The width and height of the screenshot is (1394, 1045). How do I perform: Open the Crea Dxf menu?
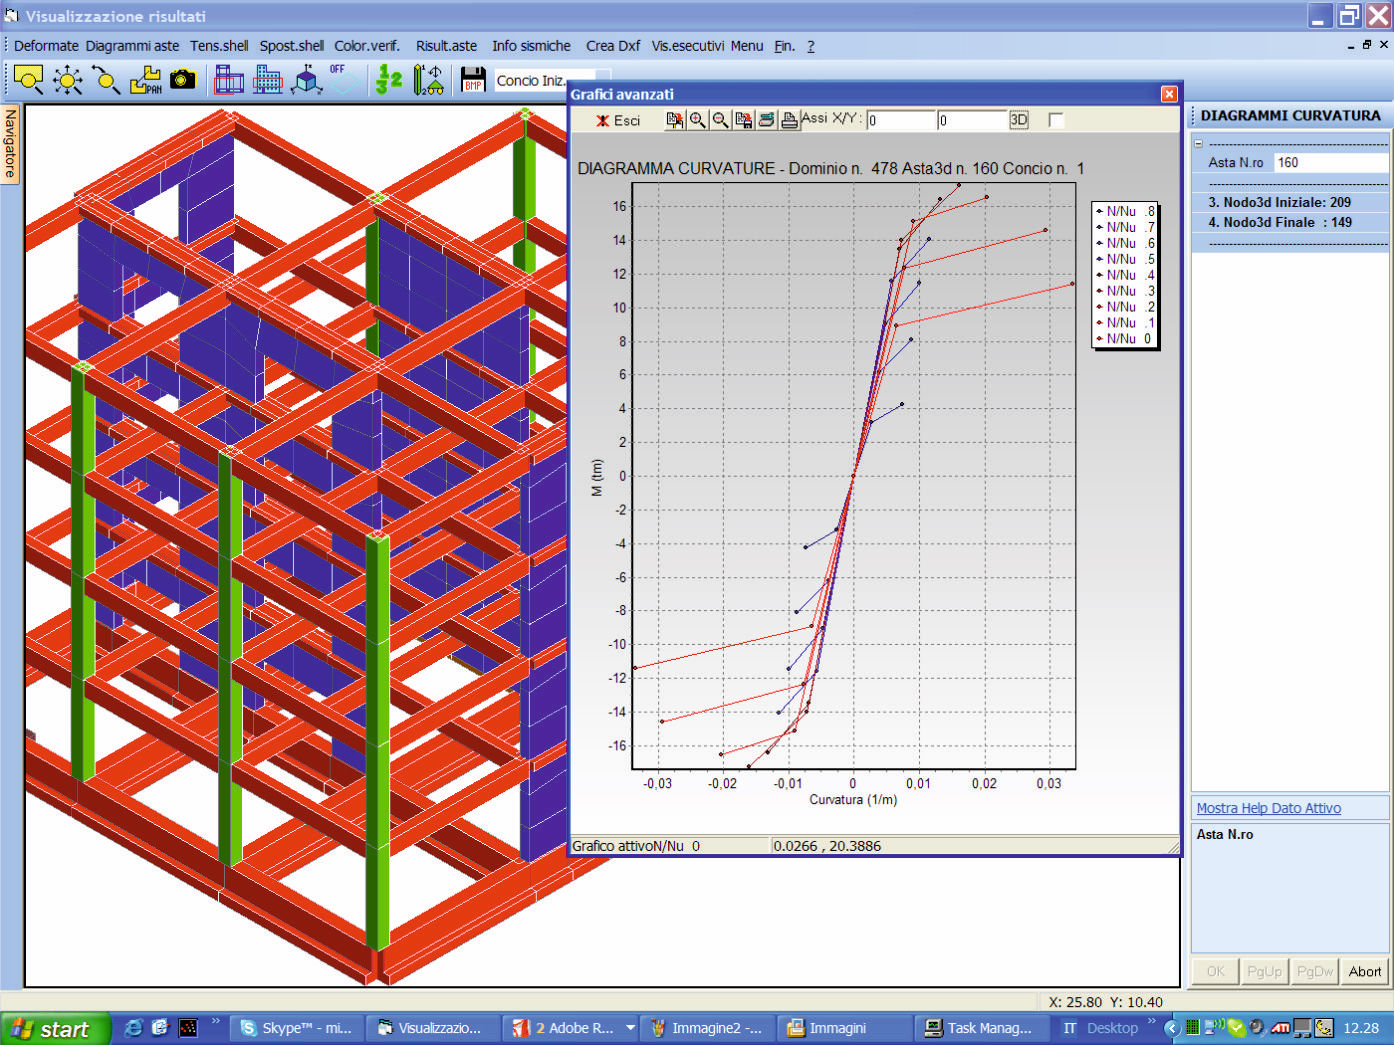click(x=613, y=46)
